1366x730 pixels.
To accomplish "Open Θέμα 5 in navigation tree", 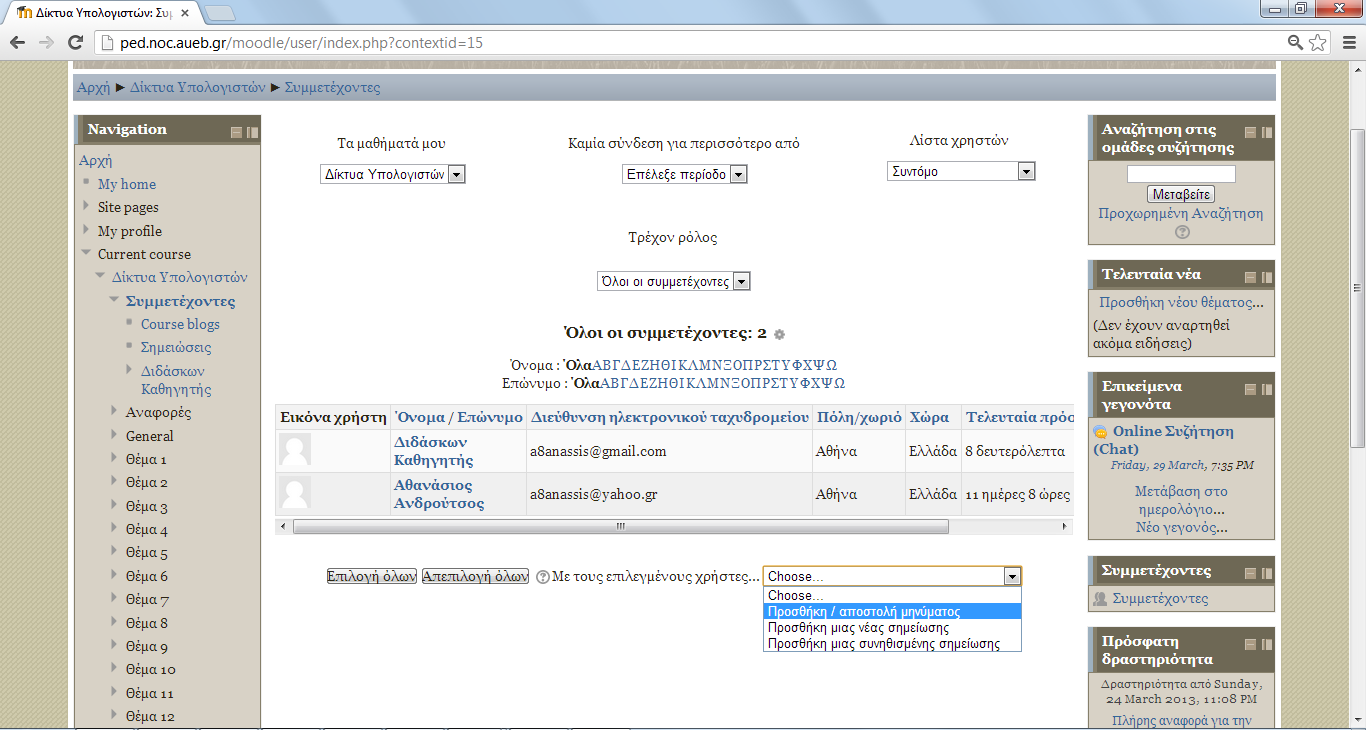I will 147,553.
